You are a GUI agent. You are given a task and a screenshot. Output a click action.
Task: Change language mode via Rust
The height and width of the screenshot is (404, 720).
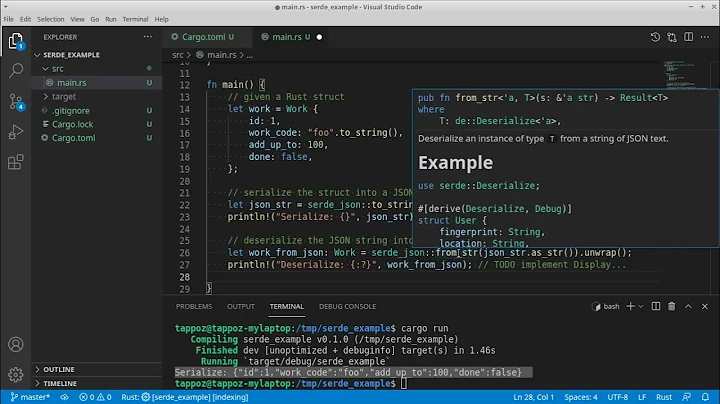coord(664,397)
